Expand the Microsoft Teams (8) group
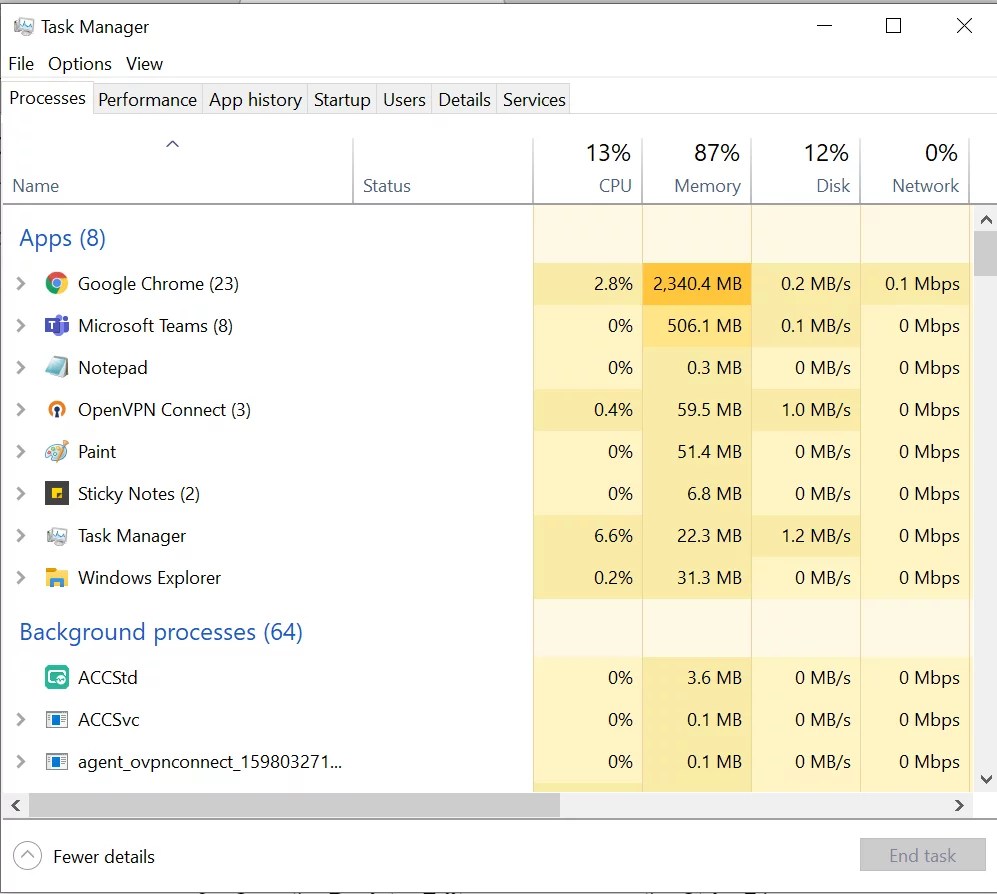Screen dimensions: 997x894 tap(21, 326)
